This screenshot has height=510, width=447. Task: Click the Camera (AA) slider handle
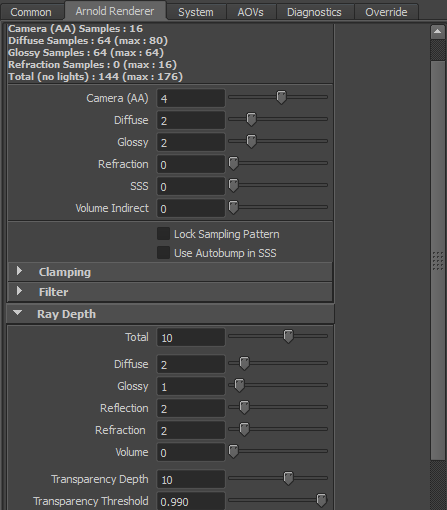point(281,97)
